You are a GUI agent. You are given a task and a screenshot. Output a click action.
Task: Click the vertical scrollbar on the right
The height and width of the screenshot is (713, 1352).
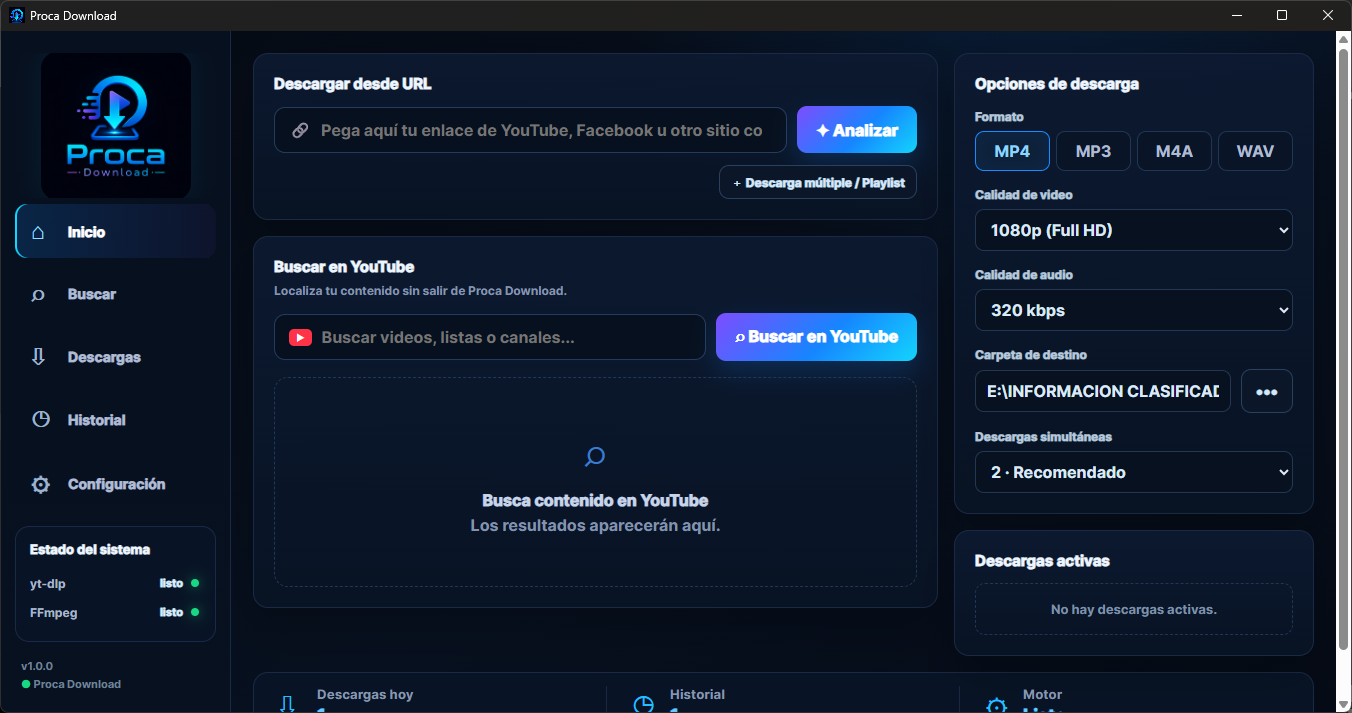click(x=1344, y=350)
